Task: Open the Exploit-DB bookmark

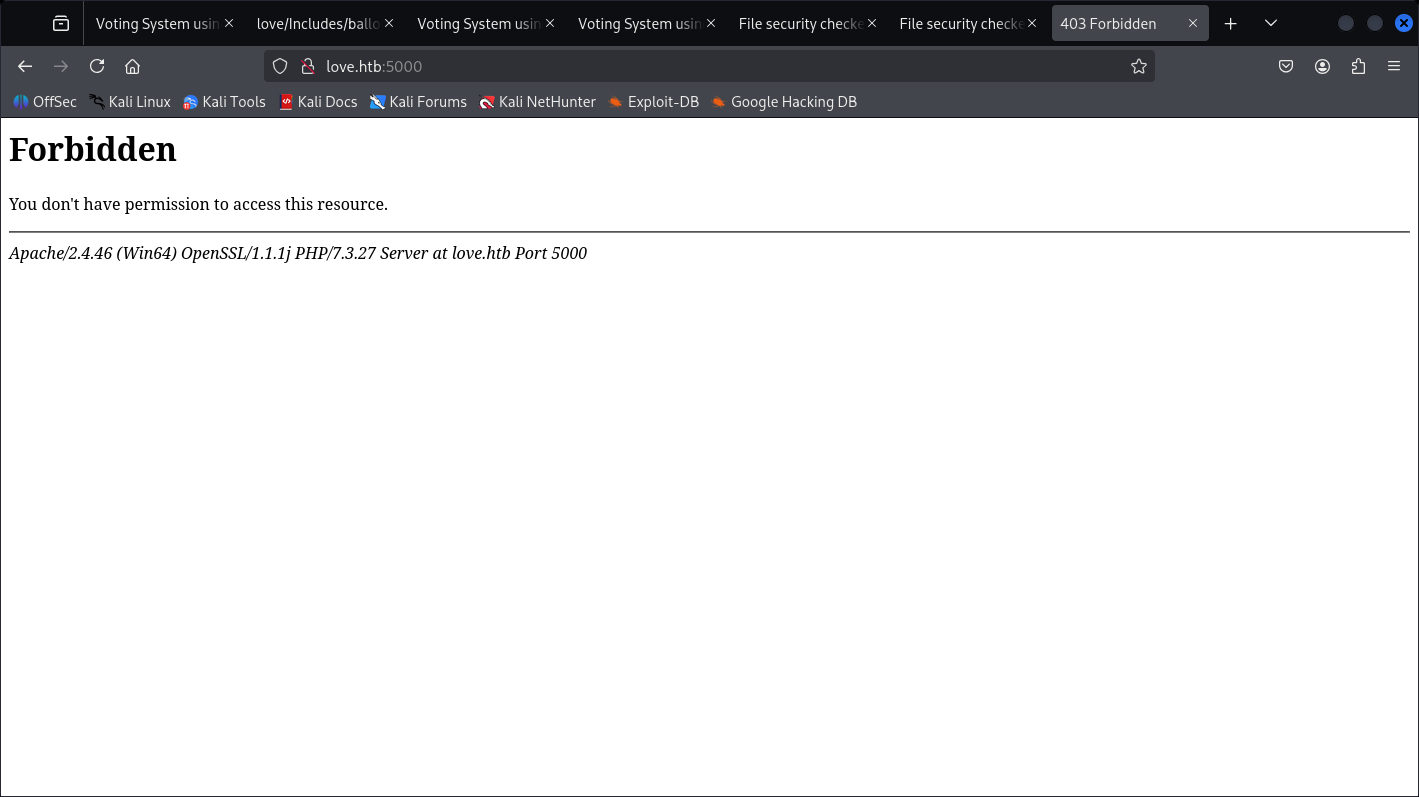Action: (653, 102)
